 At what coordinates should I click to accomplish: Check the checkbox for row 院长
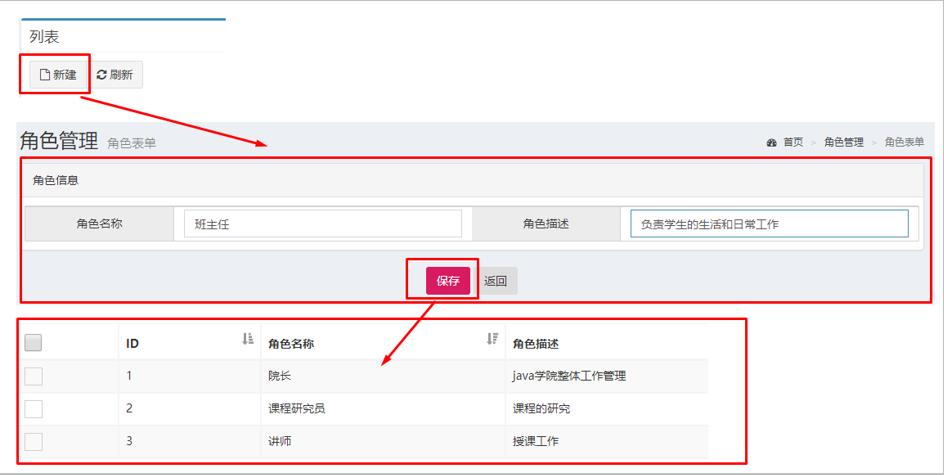(33, 376)
